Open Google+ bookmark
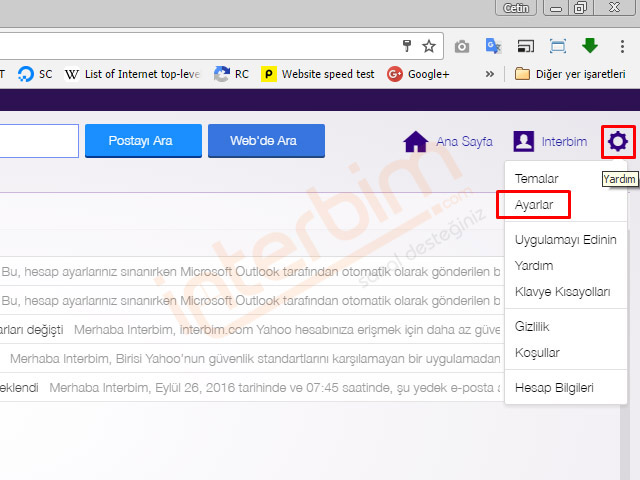The image size is (640, 480). [418, 74]
